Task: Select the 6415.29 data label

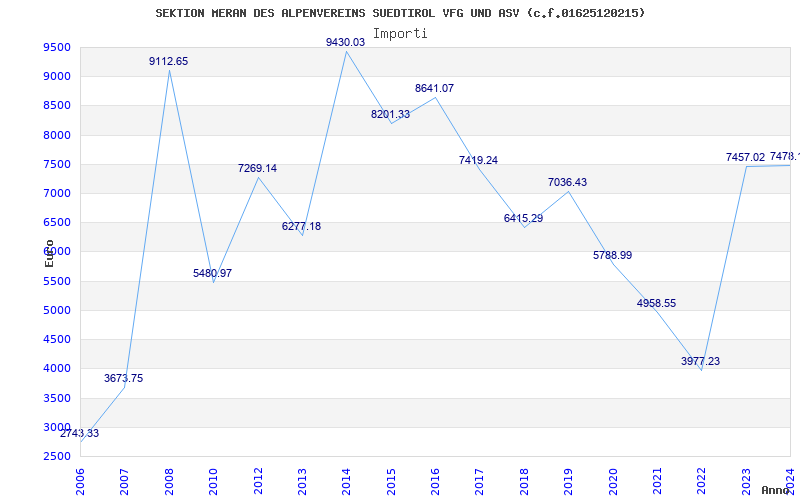Action: [x=523, y=218]
